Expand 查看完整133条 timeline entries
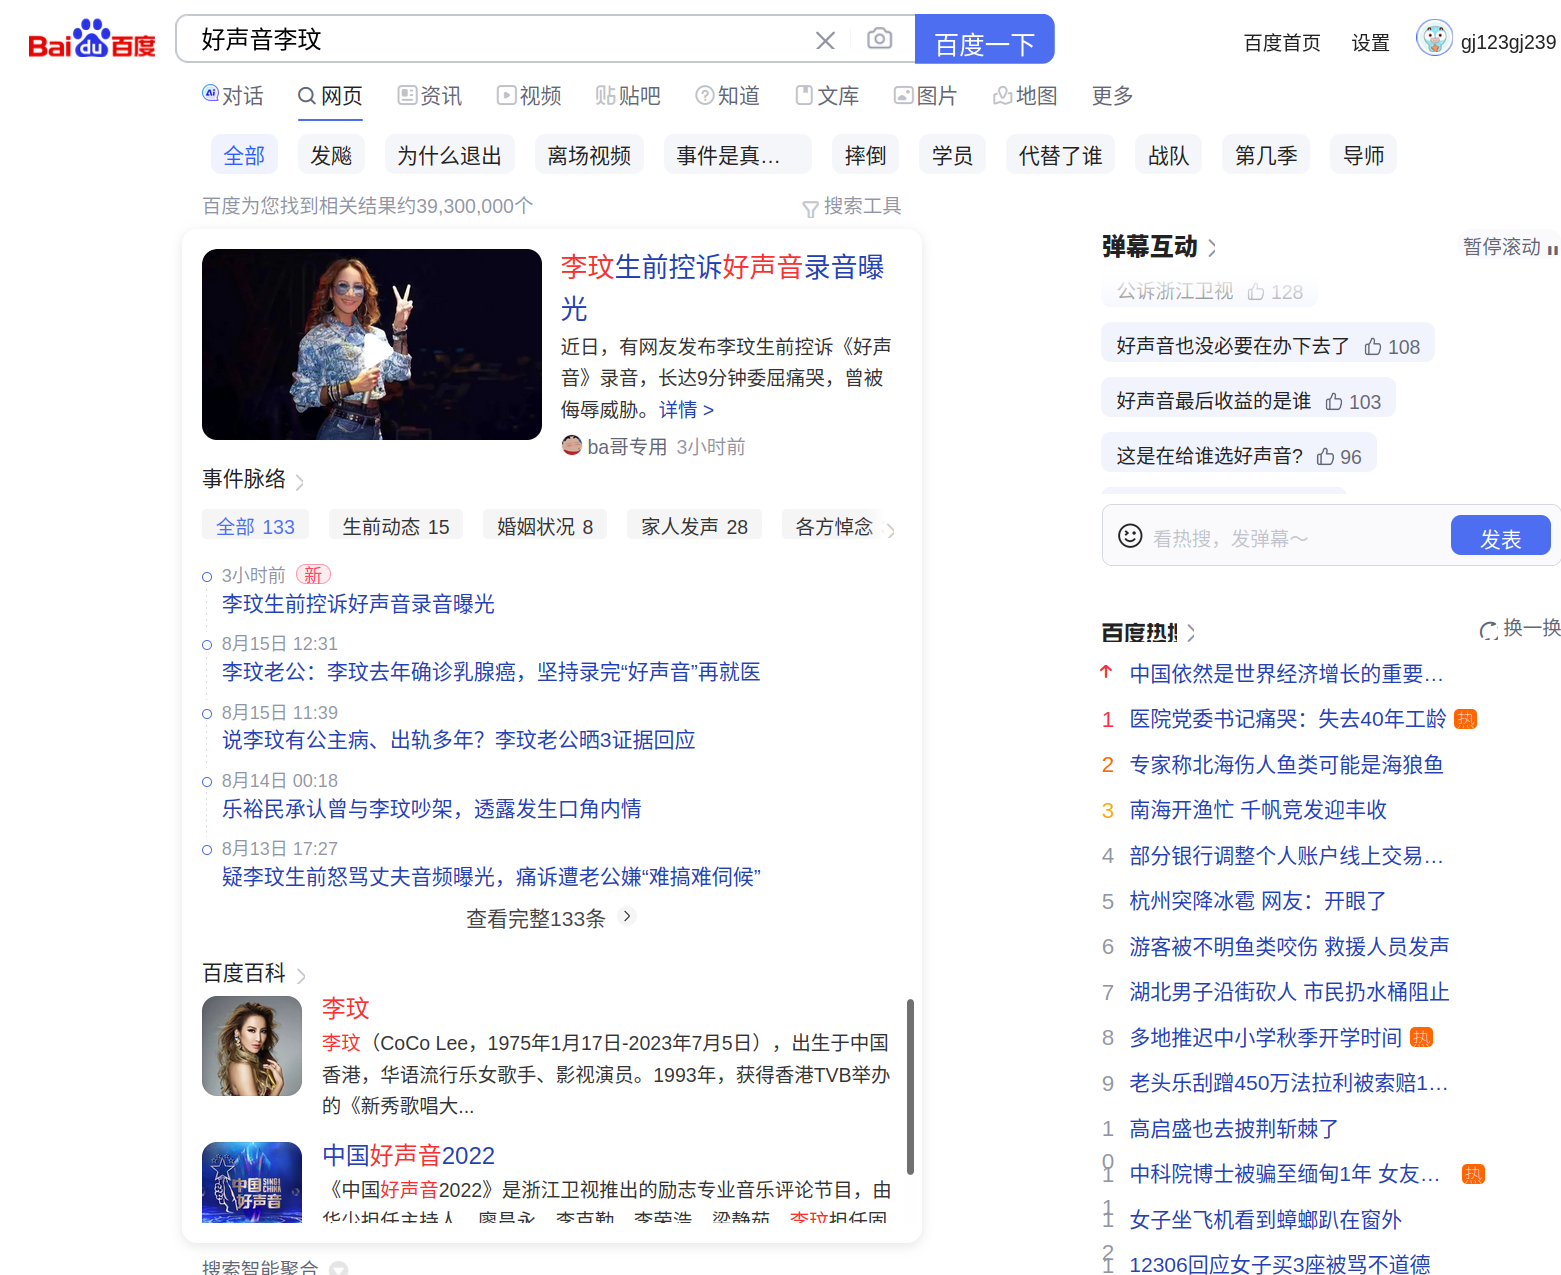This screenshot has height=1275, width=1561. pyautogui.click(x=550, y=918)
